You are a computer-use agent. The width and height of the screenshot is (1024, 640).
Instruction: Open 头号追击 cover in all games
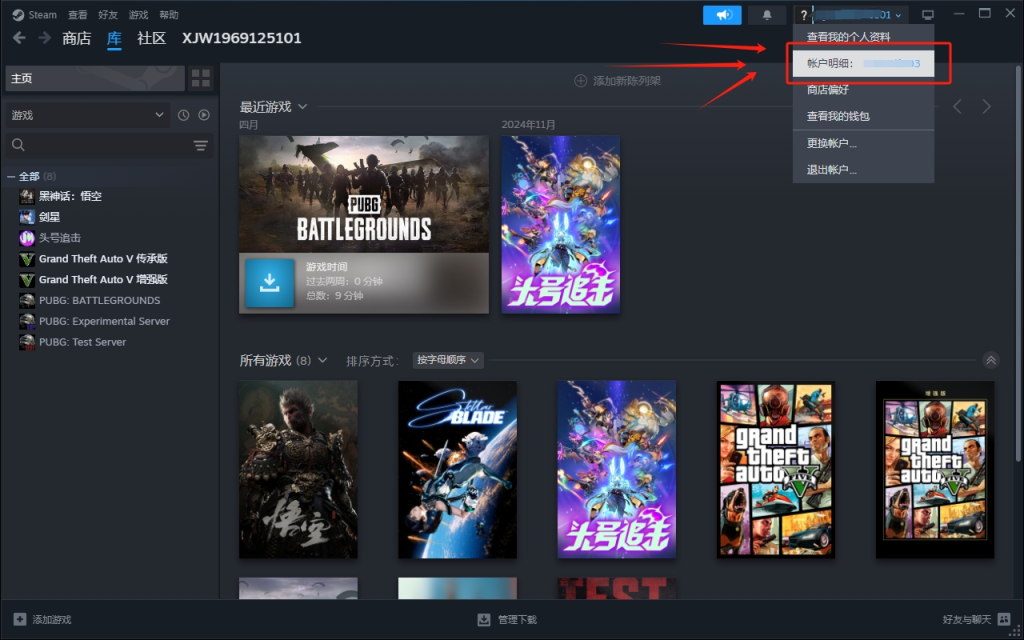click(x=616, y=470)
